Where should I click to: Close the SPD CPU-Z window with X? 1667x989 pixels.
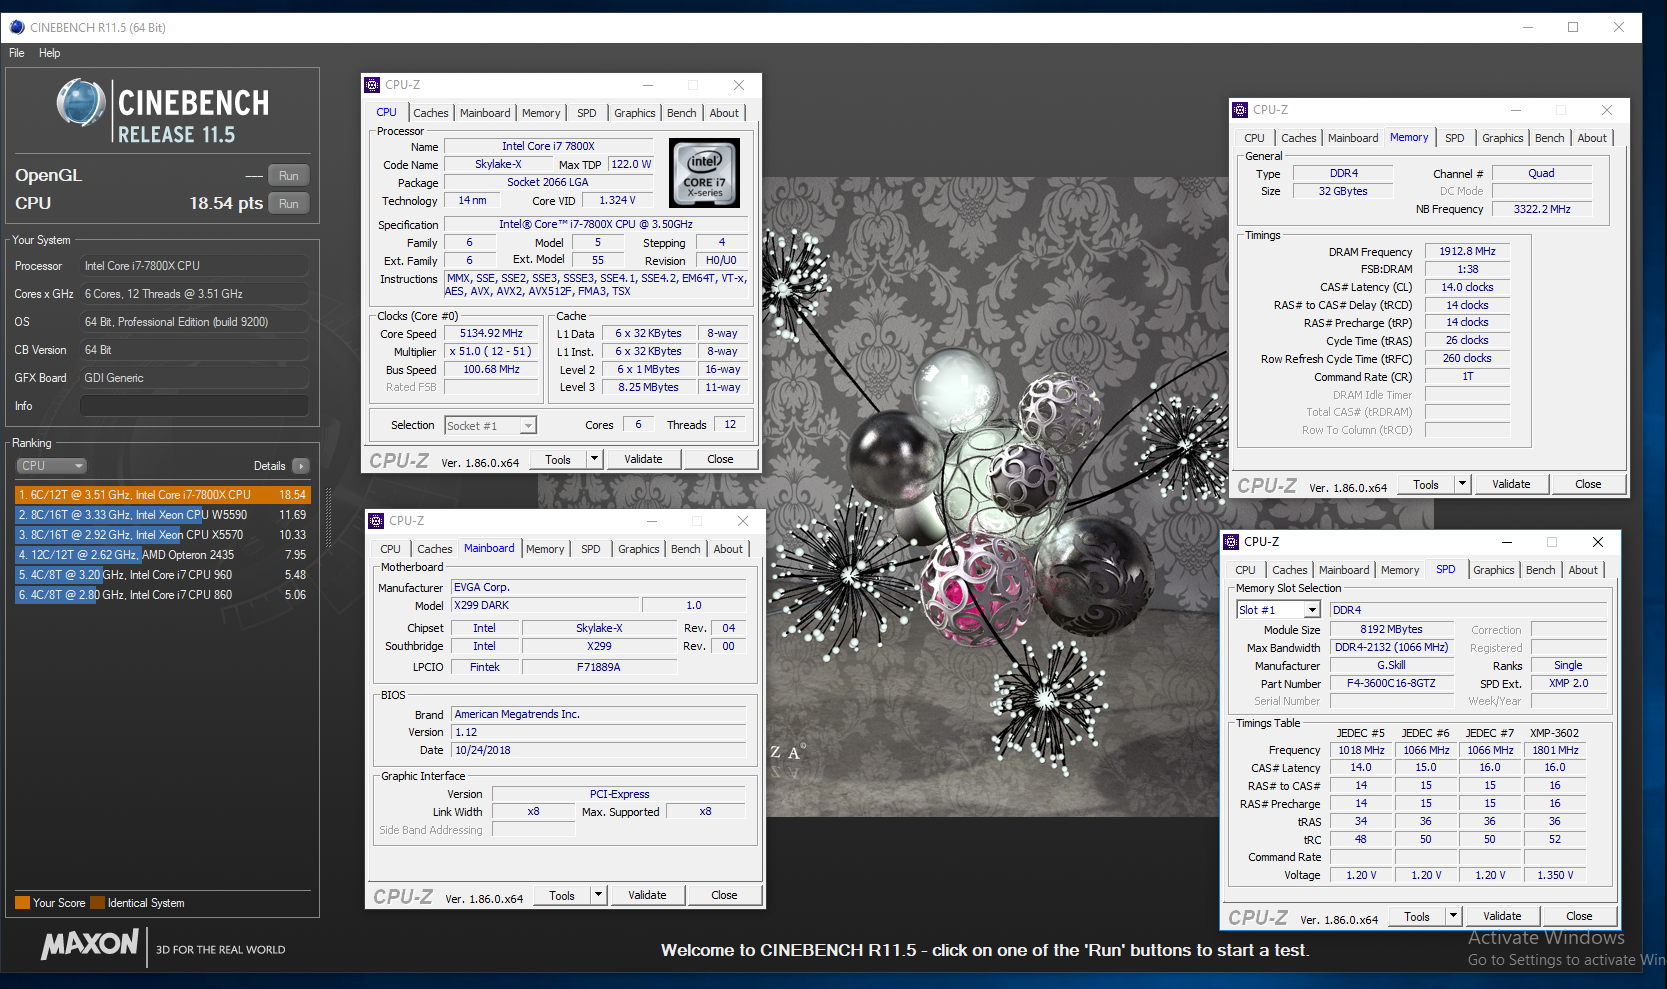click(x=1598, y=542)
